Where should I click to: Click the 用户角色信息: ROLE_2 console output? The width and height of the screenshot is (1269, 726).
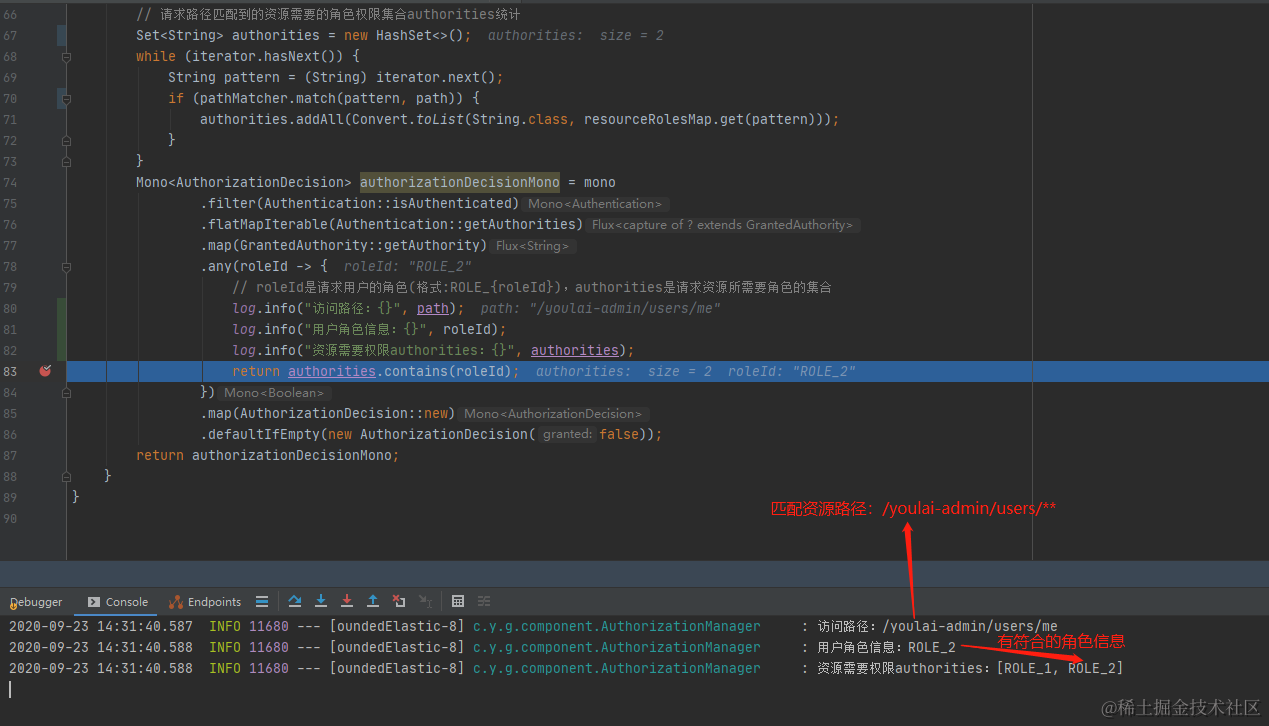coord(886,648)
